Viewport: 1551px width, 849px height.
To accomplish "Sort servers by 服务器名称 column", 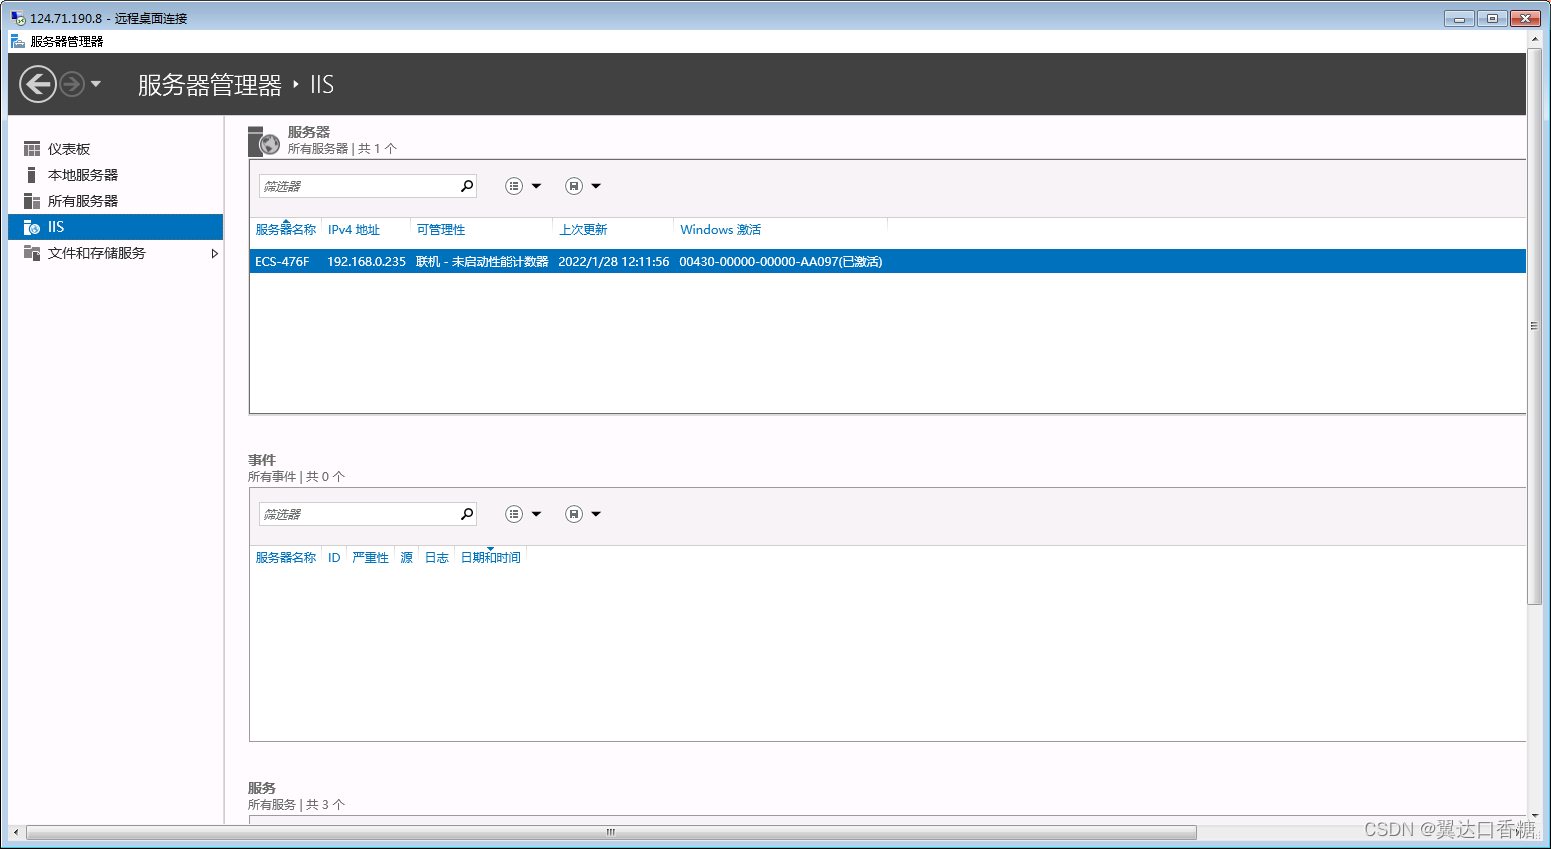I will 286,230.
